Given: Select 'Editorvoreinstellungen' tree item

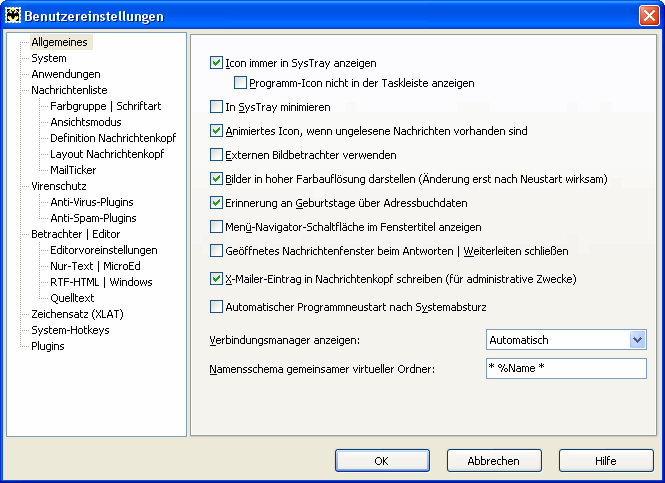Looking at the screenshot, I should 103,250.
